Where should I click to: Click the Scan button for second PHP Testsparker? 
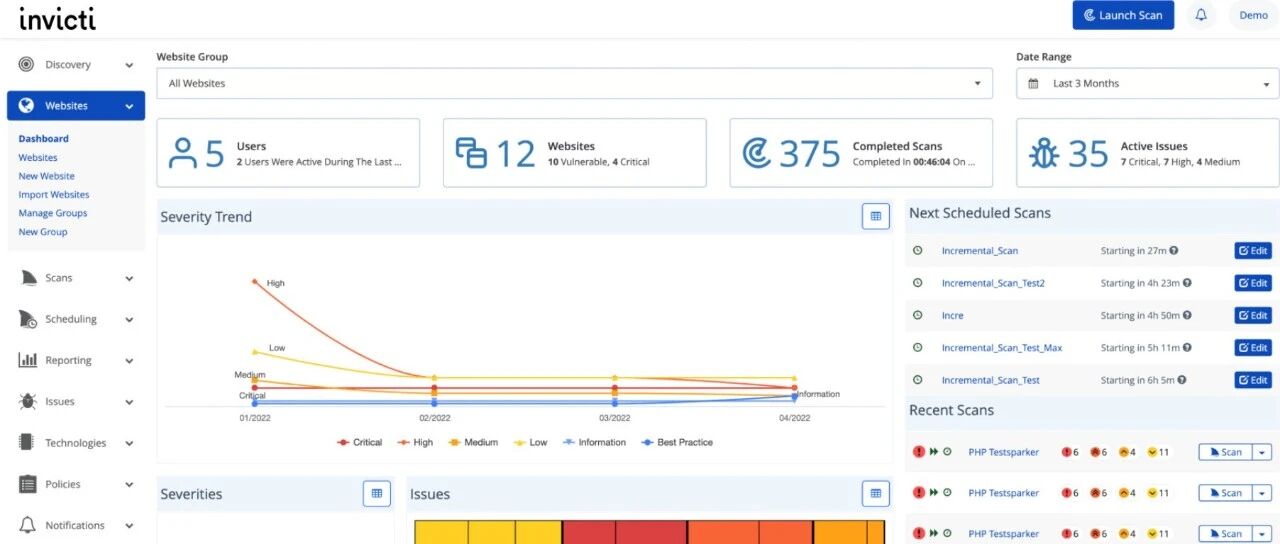click(1225, 493)
